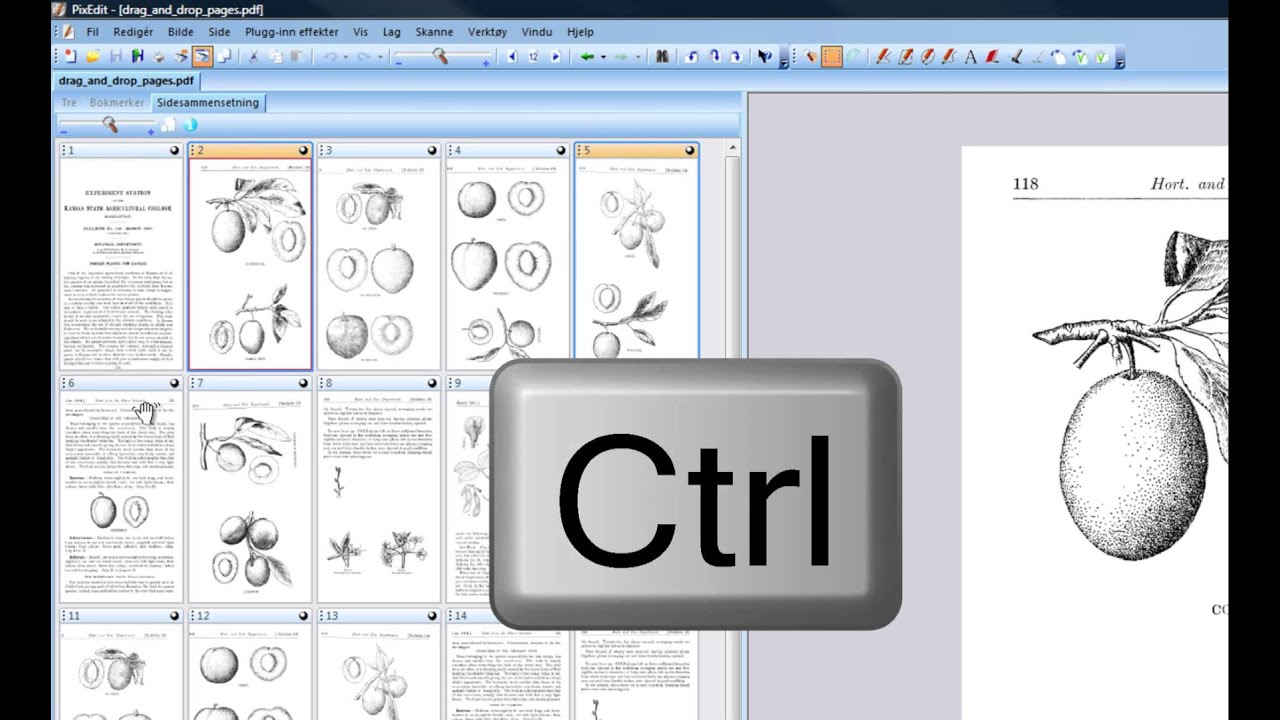The width and height of the screenshot is (1280, 720).
Task: Toggle the marker dot on page 7 thumbnail
Action: (x=303, y=383)
